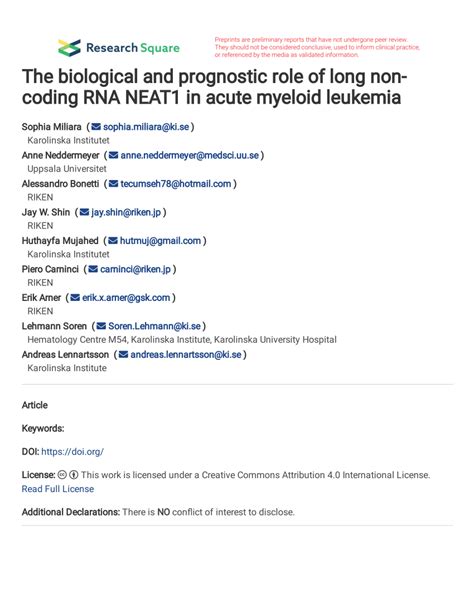
Task: Click the Research Square logo icon
Action: (x=69, y=48)
